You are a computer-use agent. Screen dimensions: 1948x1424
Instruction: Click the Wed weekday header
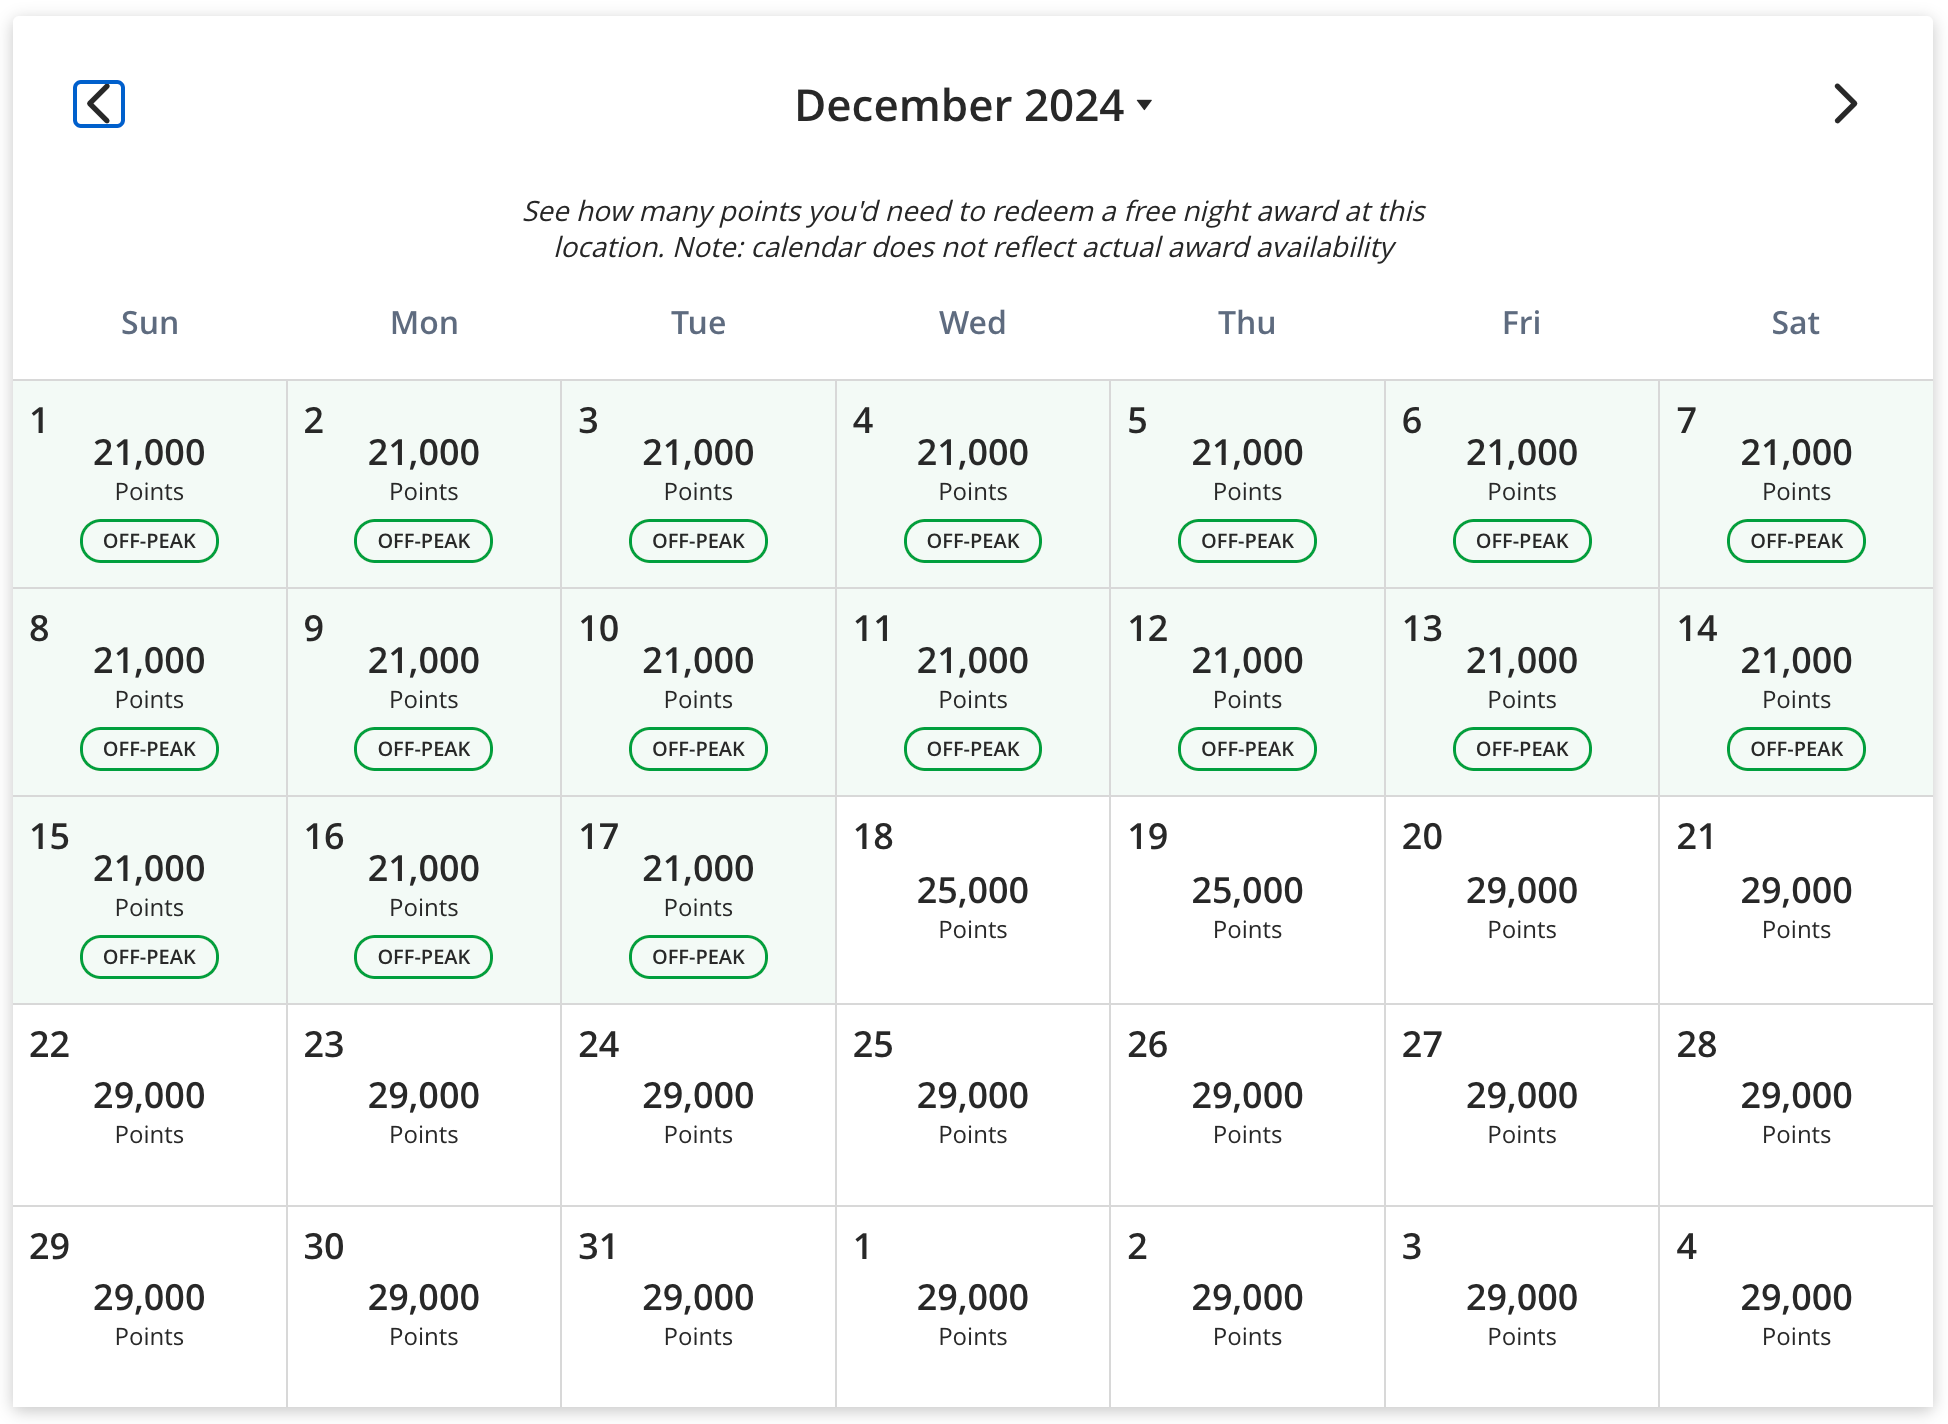(x=971, y=322)
